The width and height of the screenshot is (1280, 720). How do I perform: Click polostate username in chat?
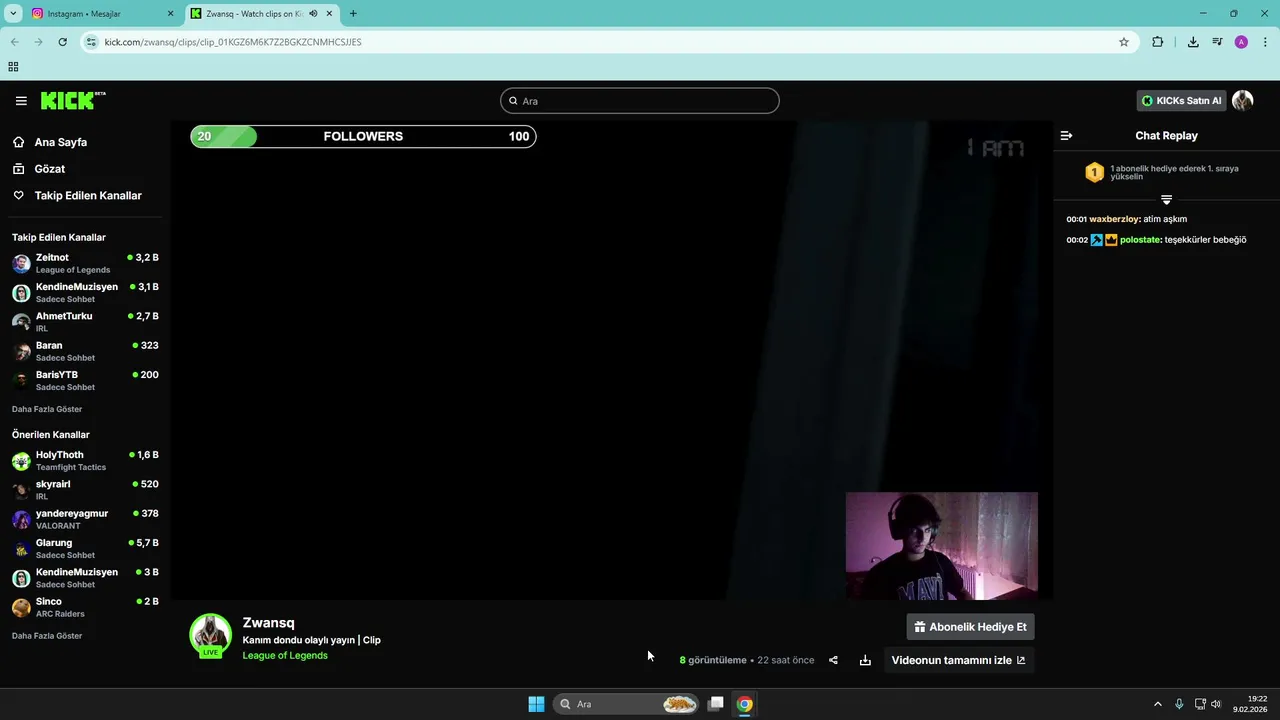pyautogui.click(x=1140, y=240)
